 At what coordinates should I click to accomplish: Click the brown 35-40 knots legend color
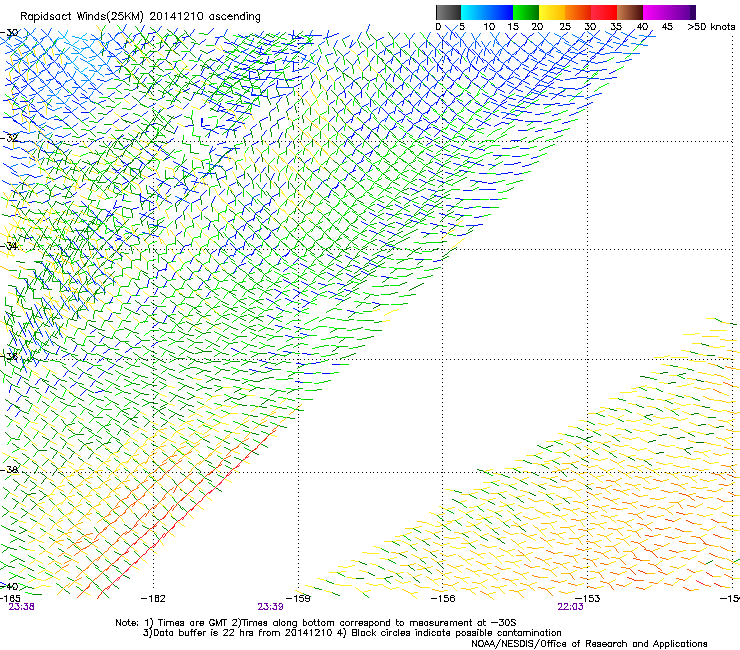(x=630, y=12)
